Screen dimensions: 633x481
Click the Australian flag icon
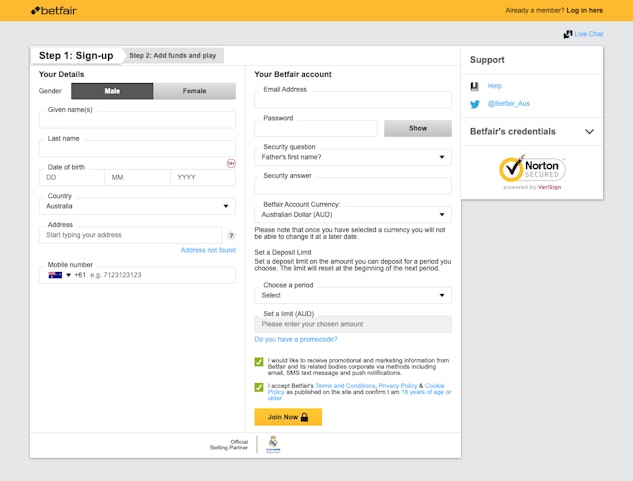pos(55,275)
